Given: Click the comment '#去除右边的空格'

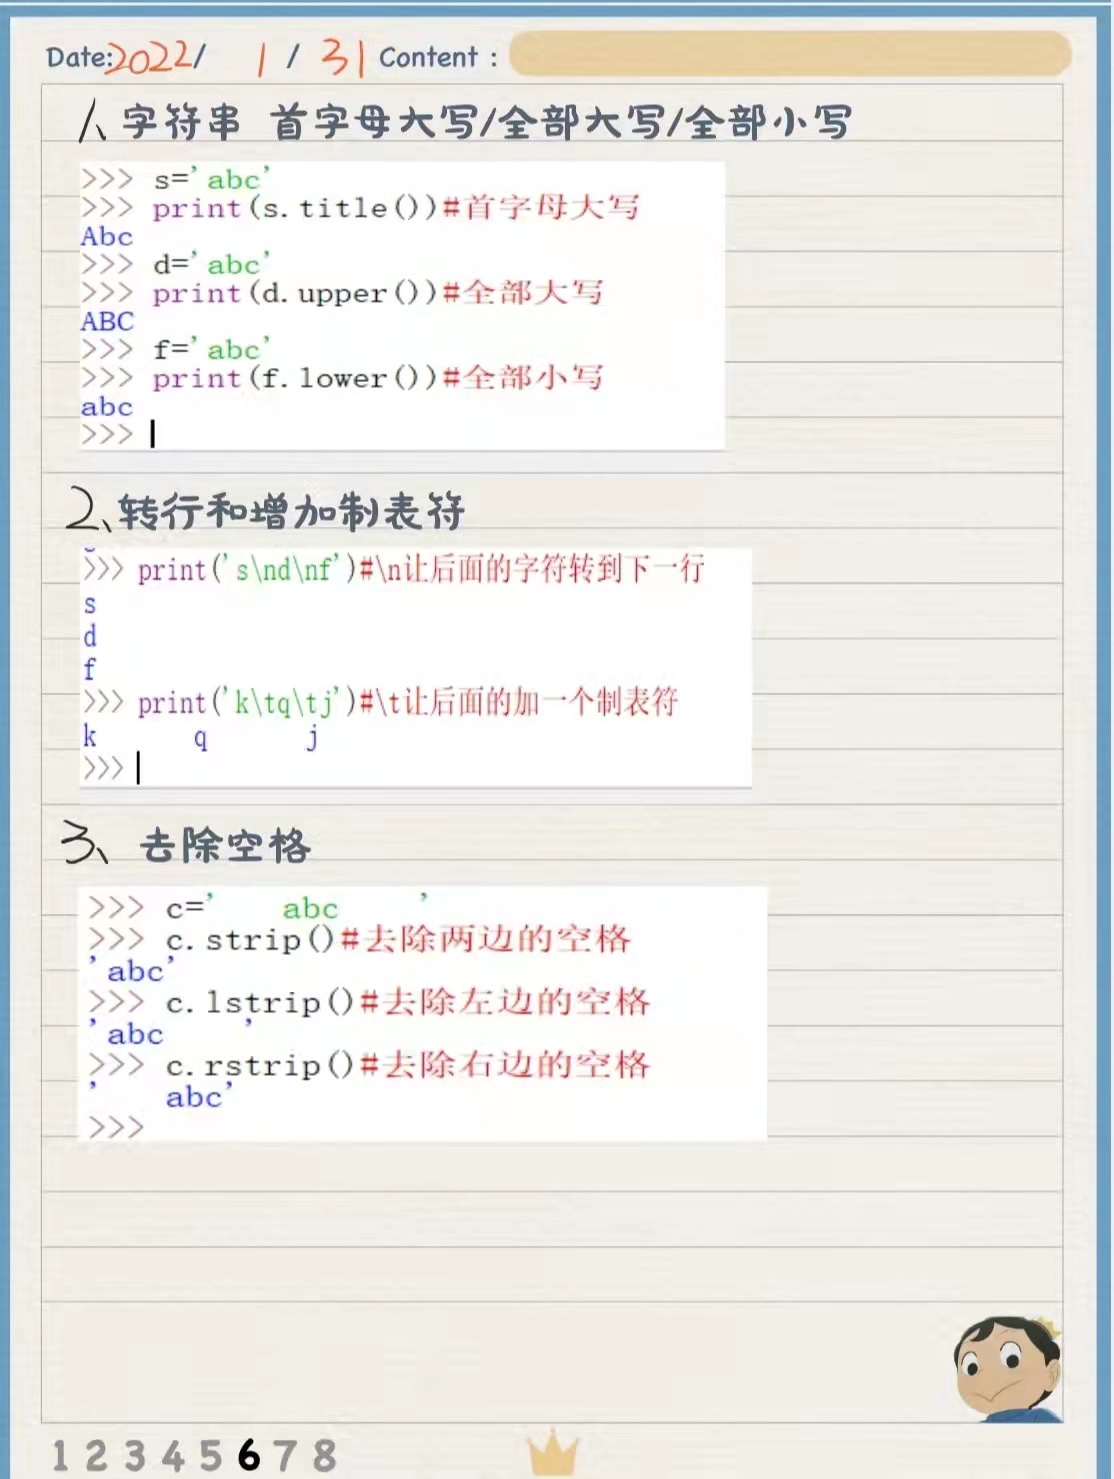Looking at the screenshot, I should [x=505, y=1065].
